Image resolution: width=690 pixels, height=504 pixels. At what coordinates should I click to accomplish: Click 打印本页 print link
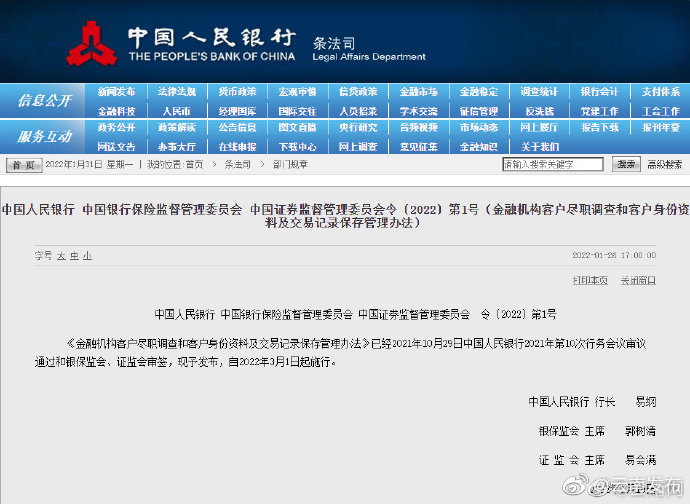tap(590, 280)
